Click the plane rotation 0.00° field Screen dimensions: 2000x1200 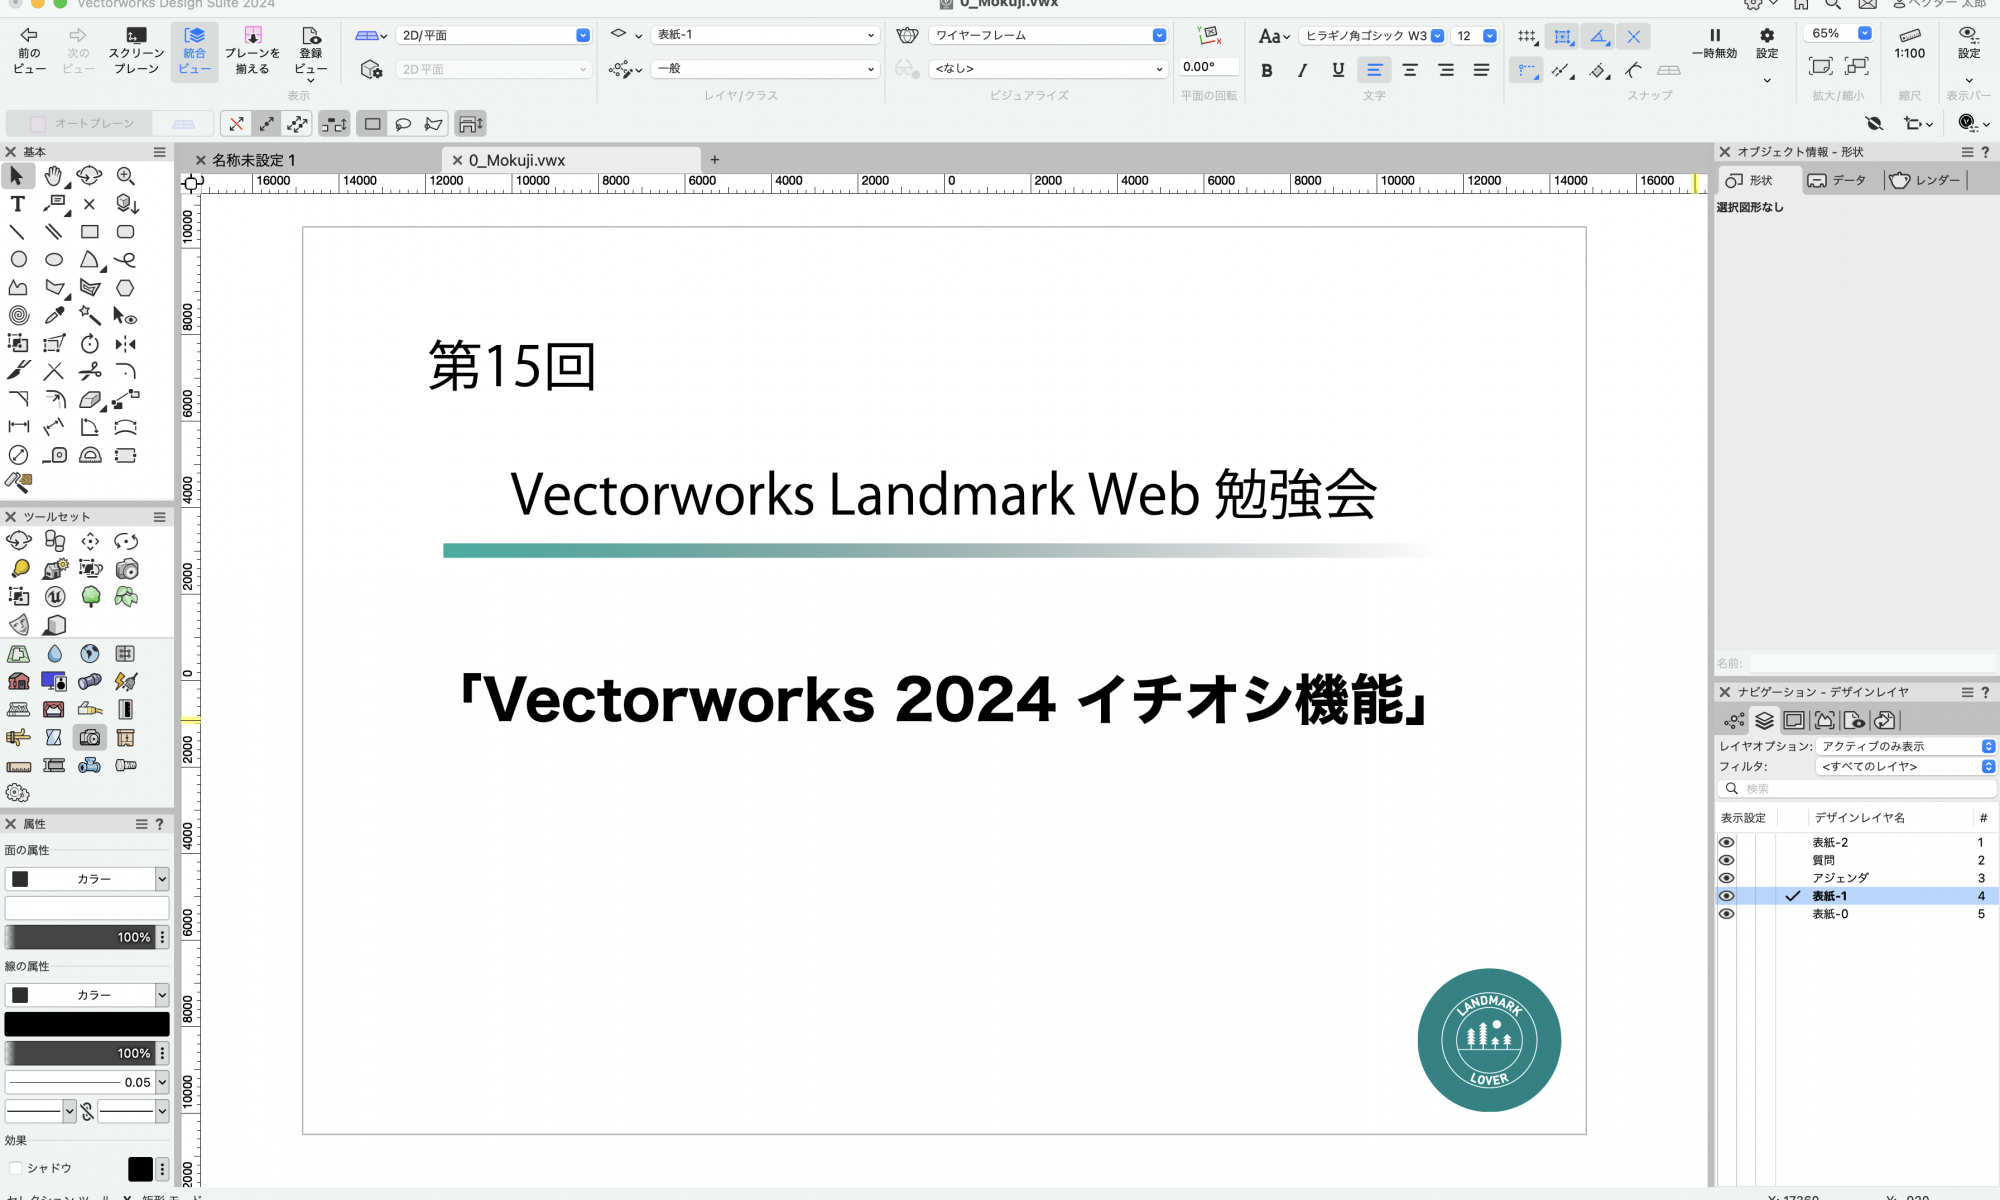click(x=1207, y=67)
